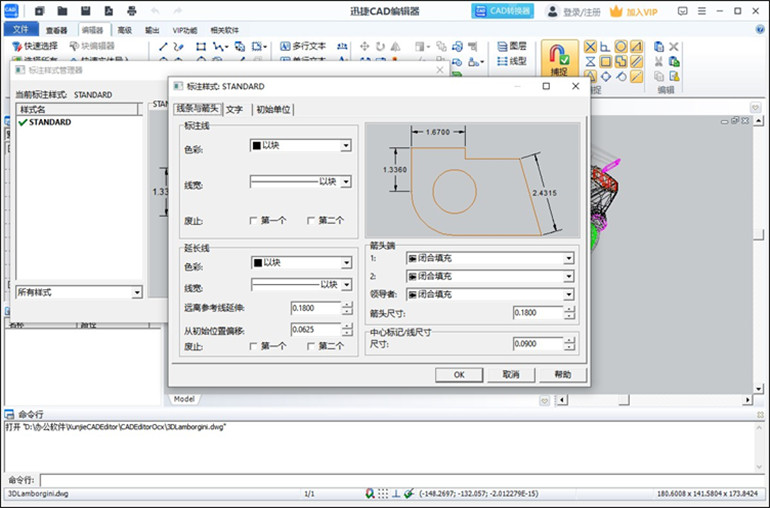Select the rectangle drawing tool
Screen dimensions: 770x508
pos(201,47)
